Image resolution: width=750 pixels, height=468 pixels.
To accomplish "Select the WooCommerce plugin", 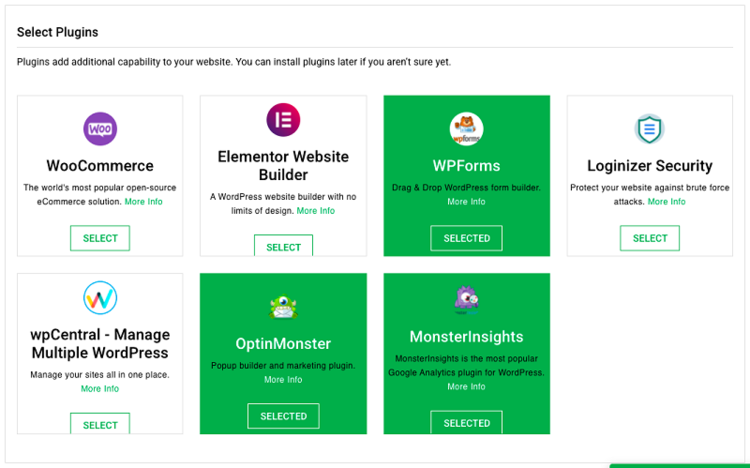I will coord(100,238).
